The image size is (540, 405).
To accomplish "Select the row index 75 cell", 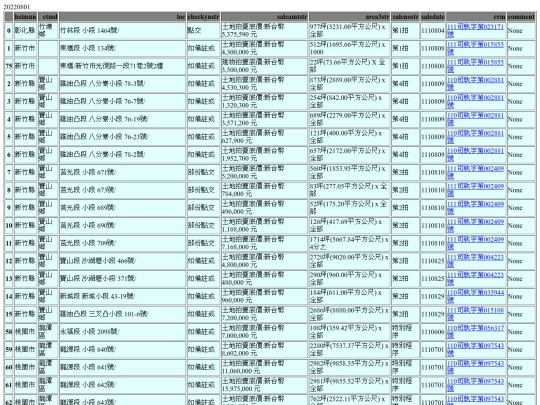I will tap(9, 66).
